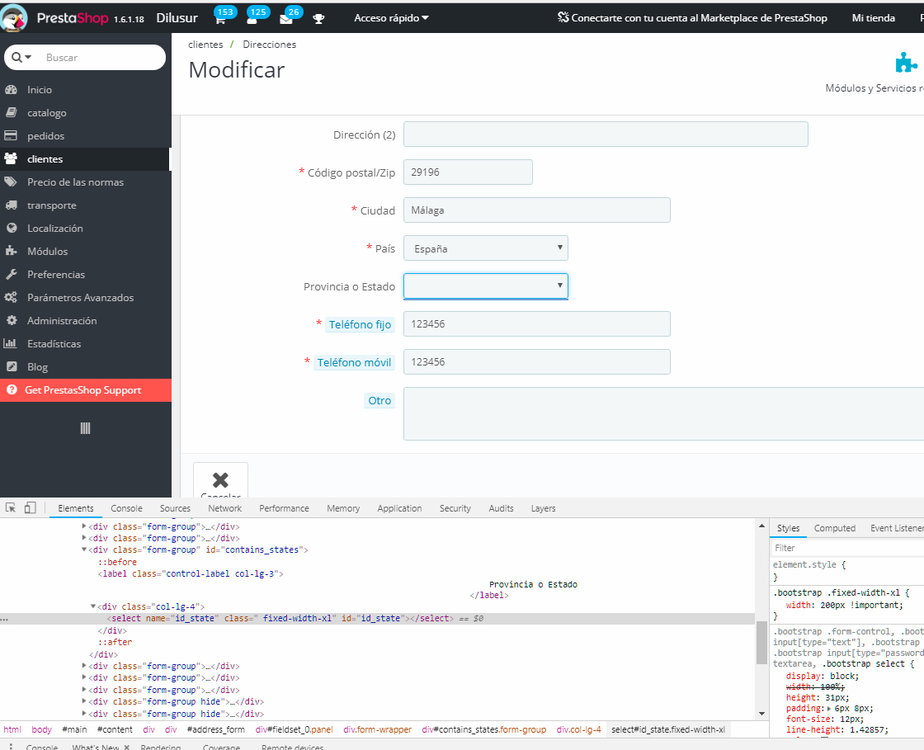924x750 pixels.
Task: Open the Computed styles tab
Action: 834,528
